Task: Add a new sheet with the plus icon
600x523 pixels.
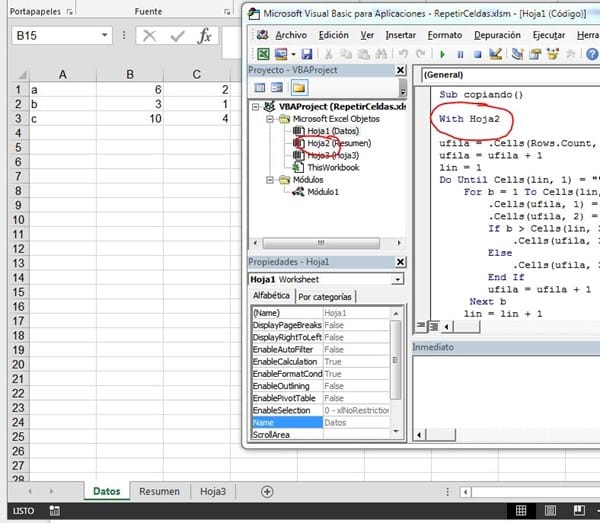Action: pos(266,491)
